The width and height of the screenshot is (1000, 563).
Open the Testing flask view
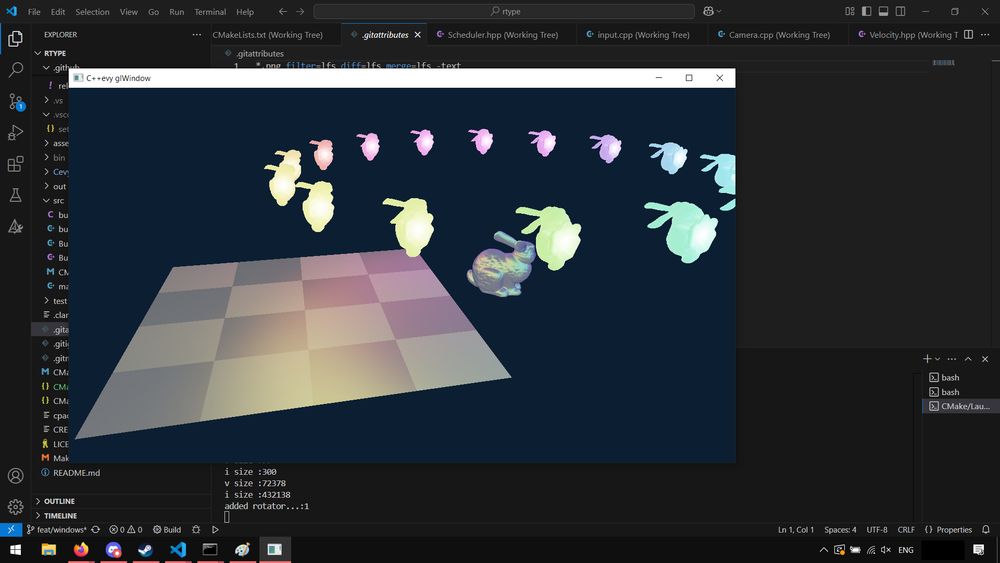pos(16,196)
